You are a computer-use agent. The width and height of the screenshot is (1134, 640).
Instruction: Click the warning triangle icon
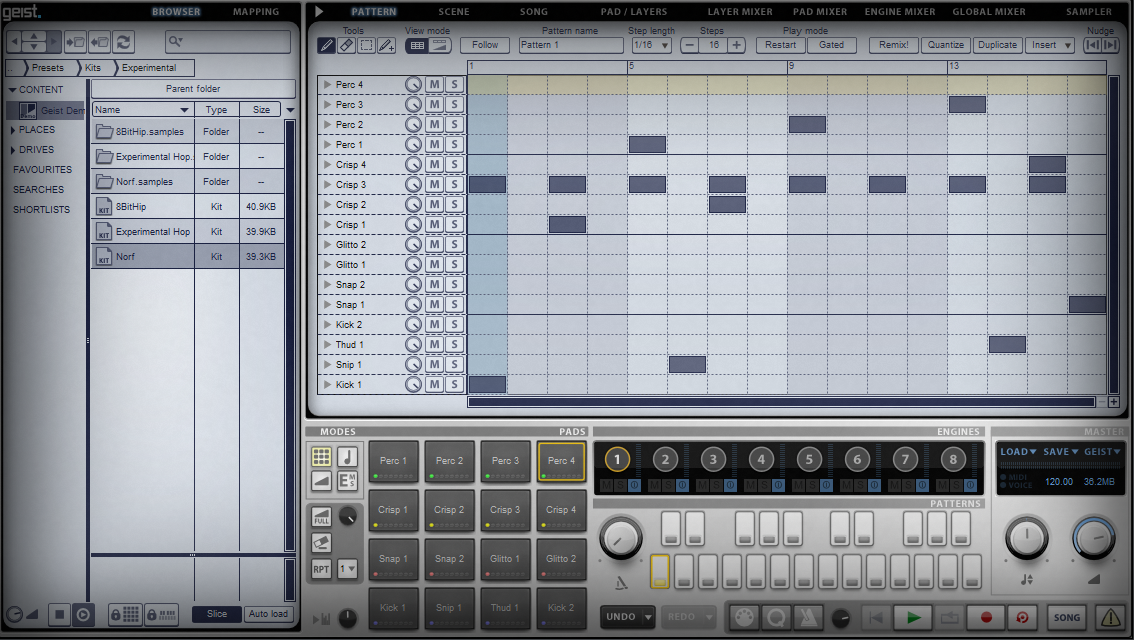(1112, 618)
